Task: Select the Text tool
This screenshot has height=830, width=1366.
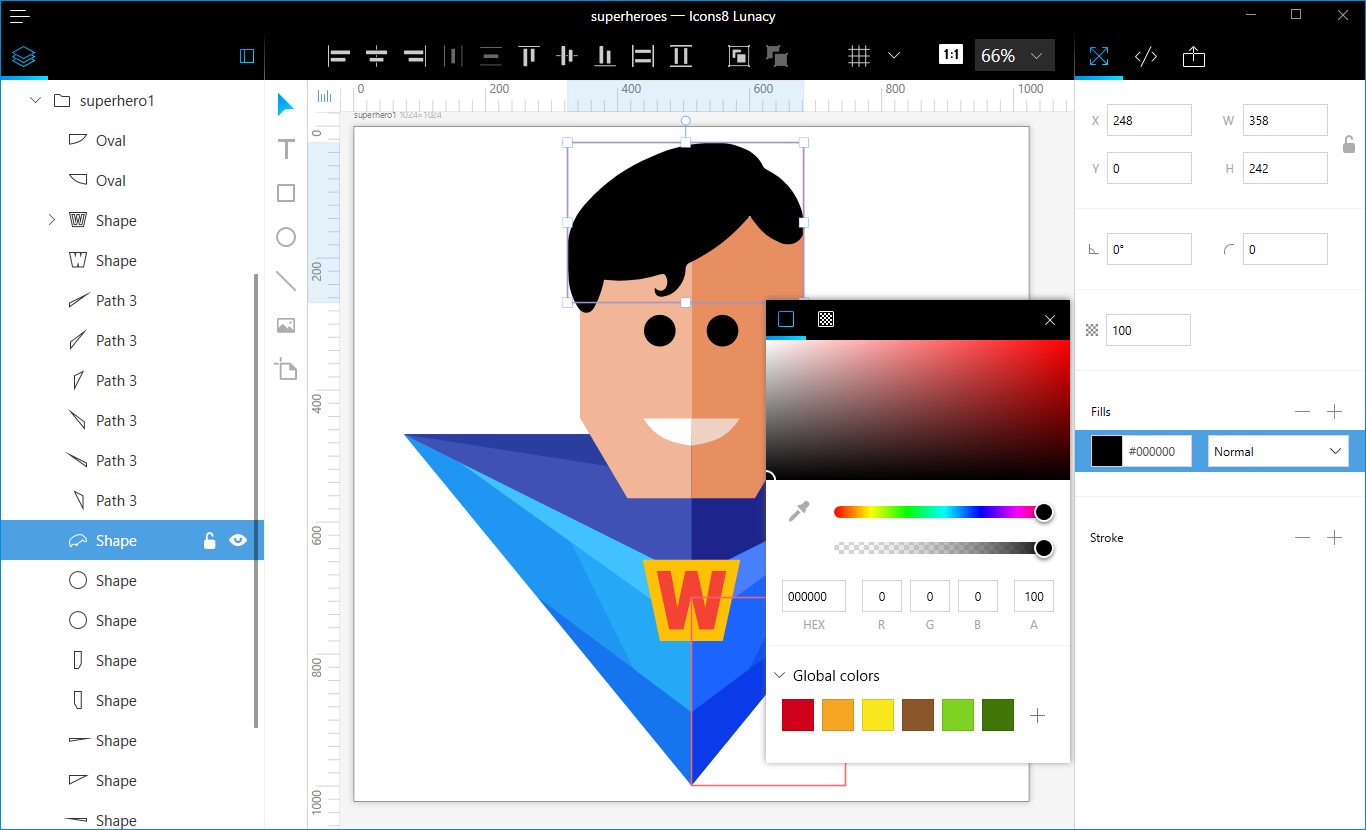Action: [286, 149]
